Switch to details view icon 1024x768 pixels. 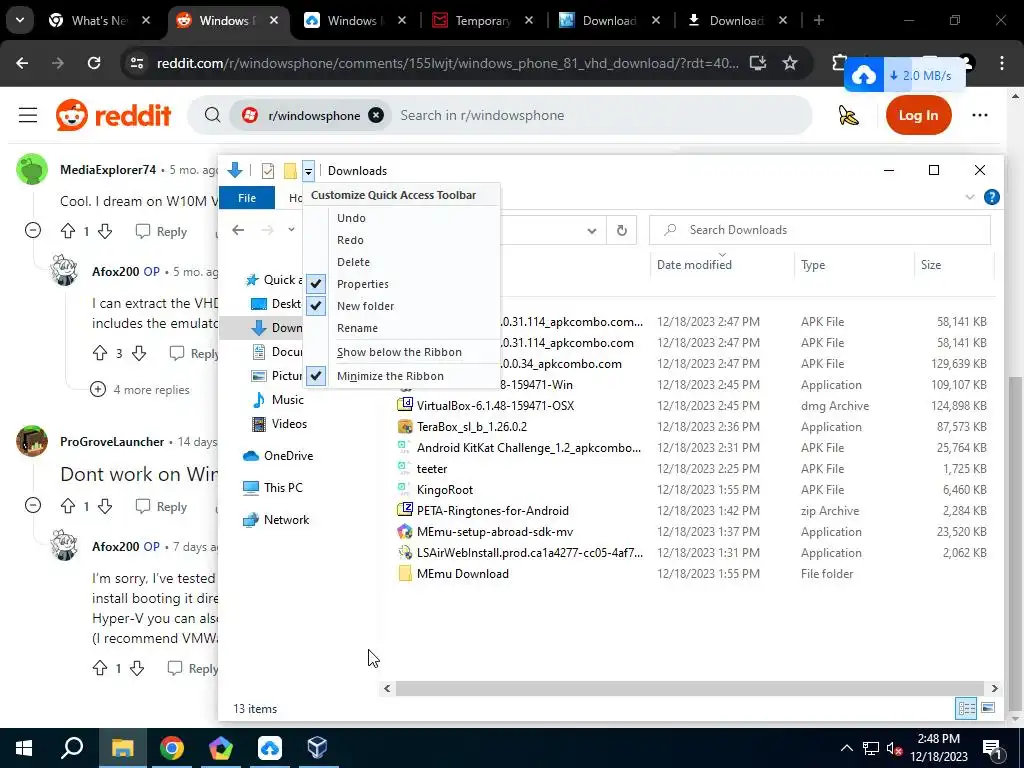966,708
